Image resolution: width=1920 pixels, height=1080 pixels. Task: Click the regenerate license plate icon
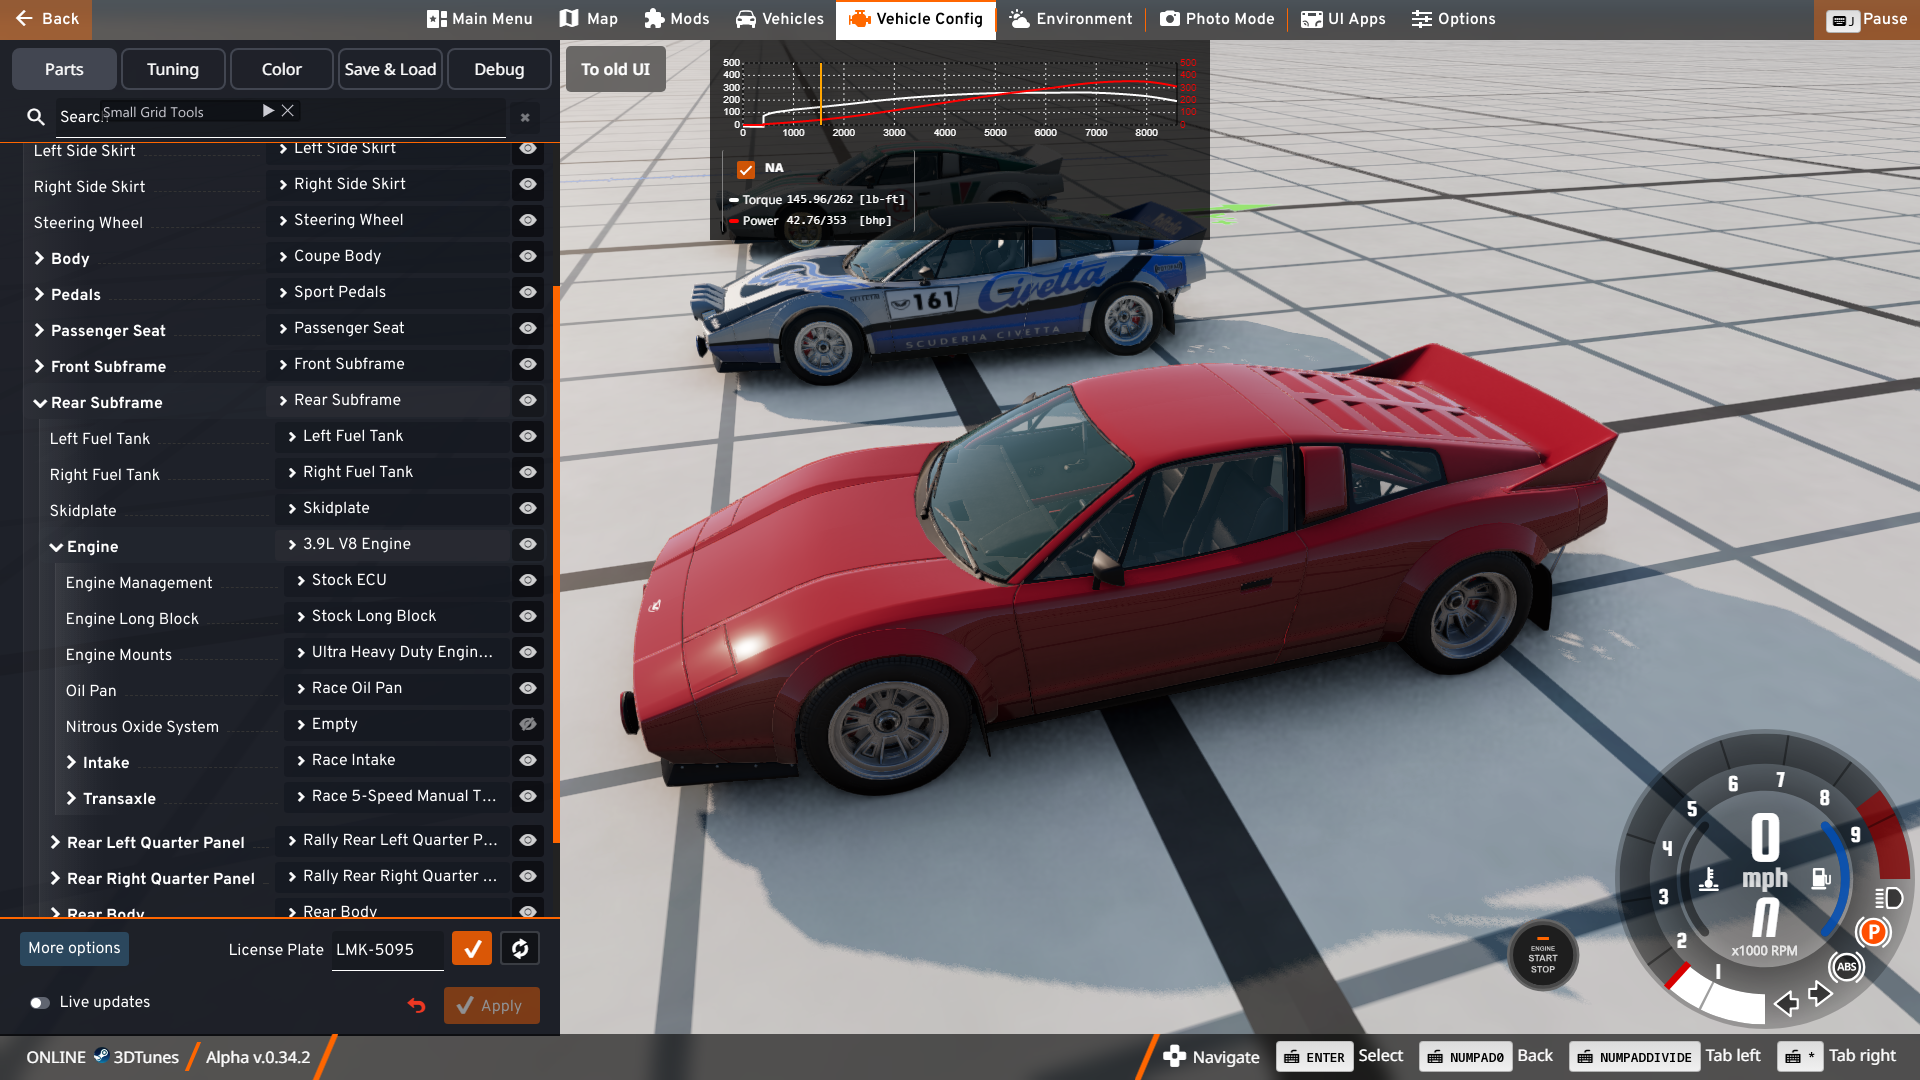520,949
